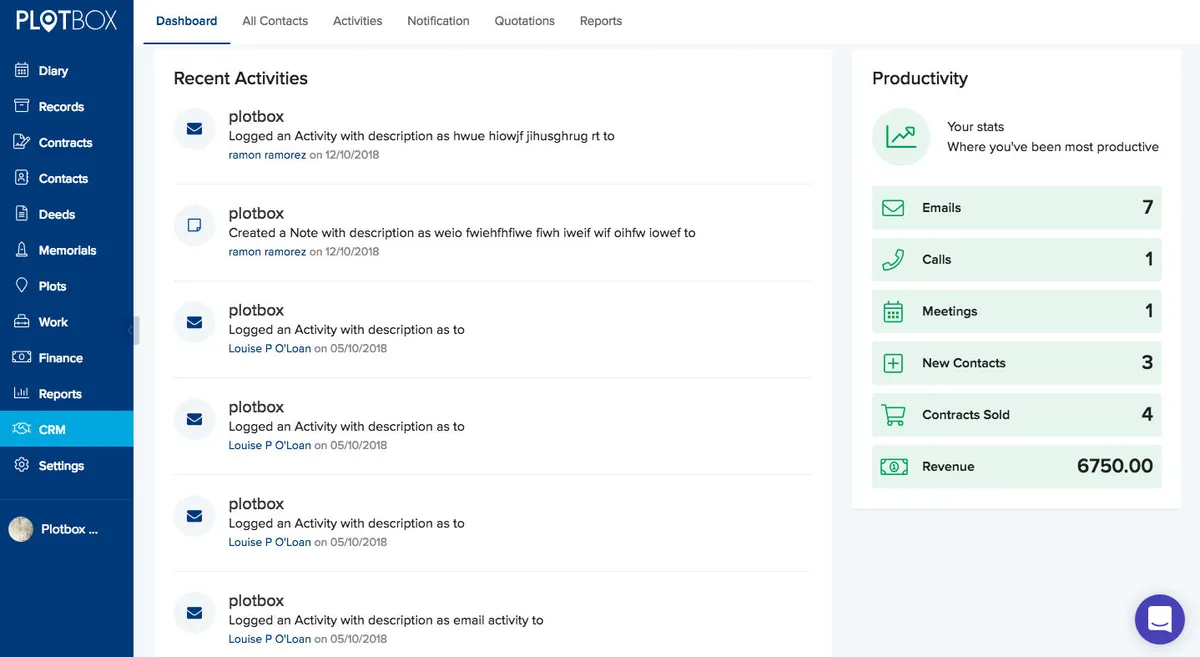
Task: Click the Louise P O'Loan contact link
Action: coord(269,349)
